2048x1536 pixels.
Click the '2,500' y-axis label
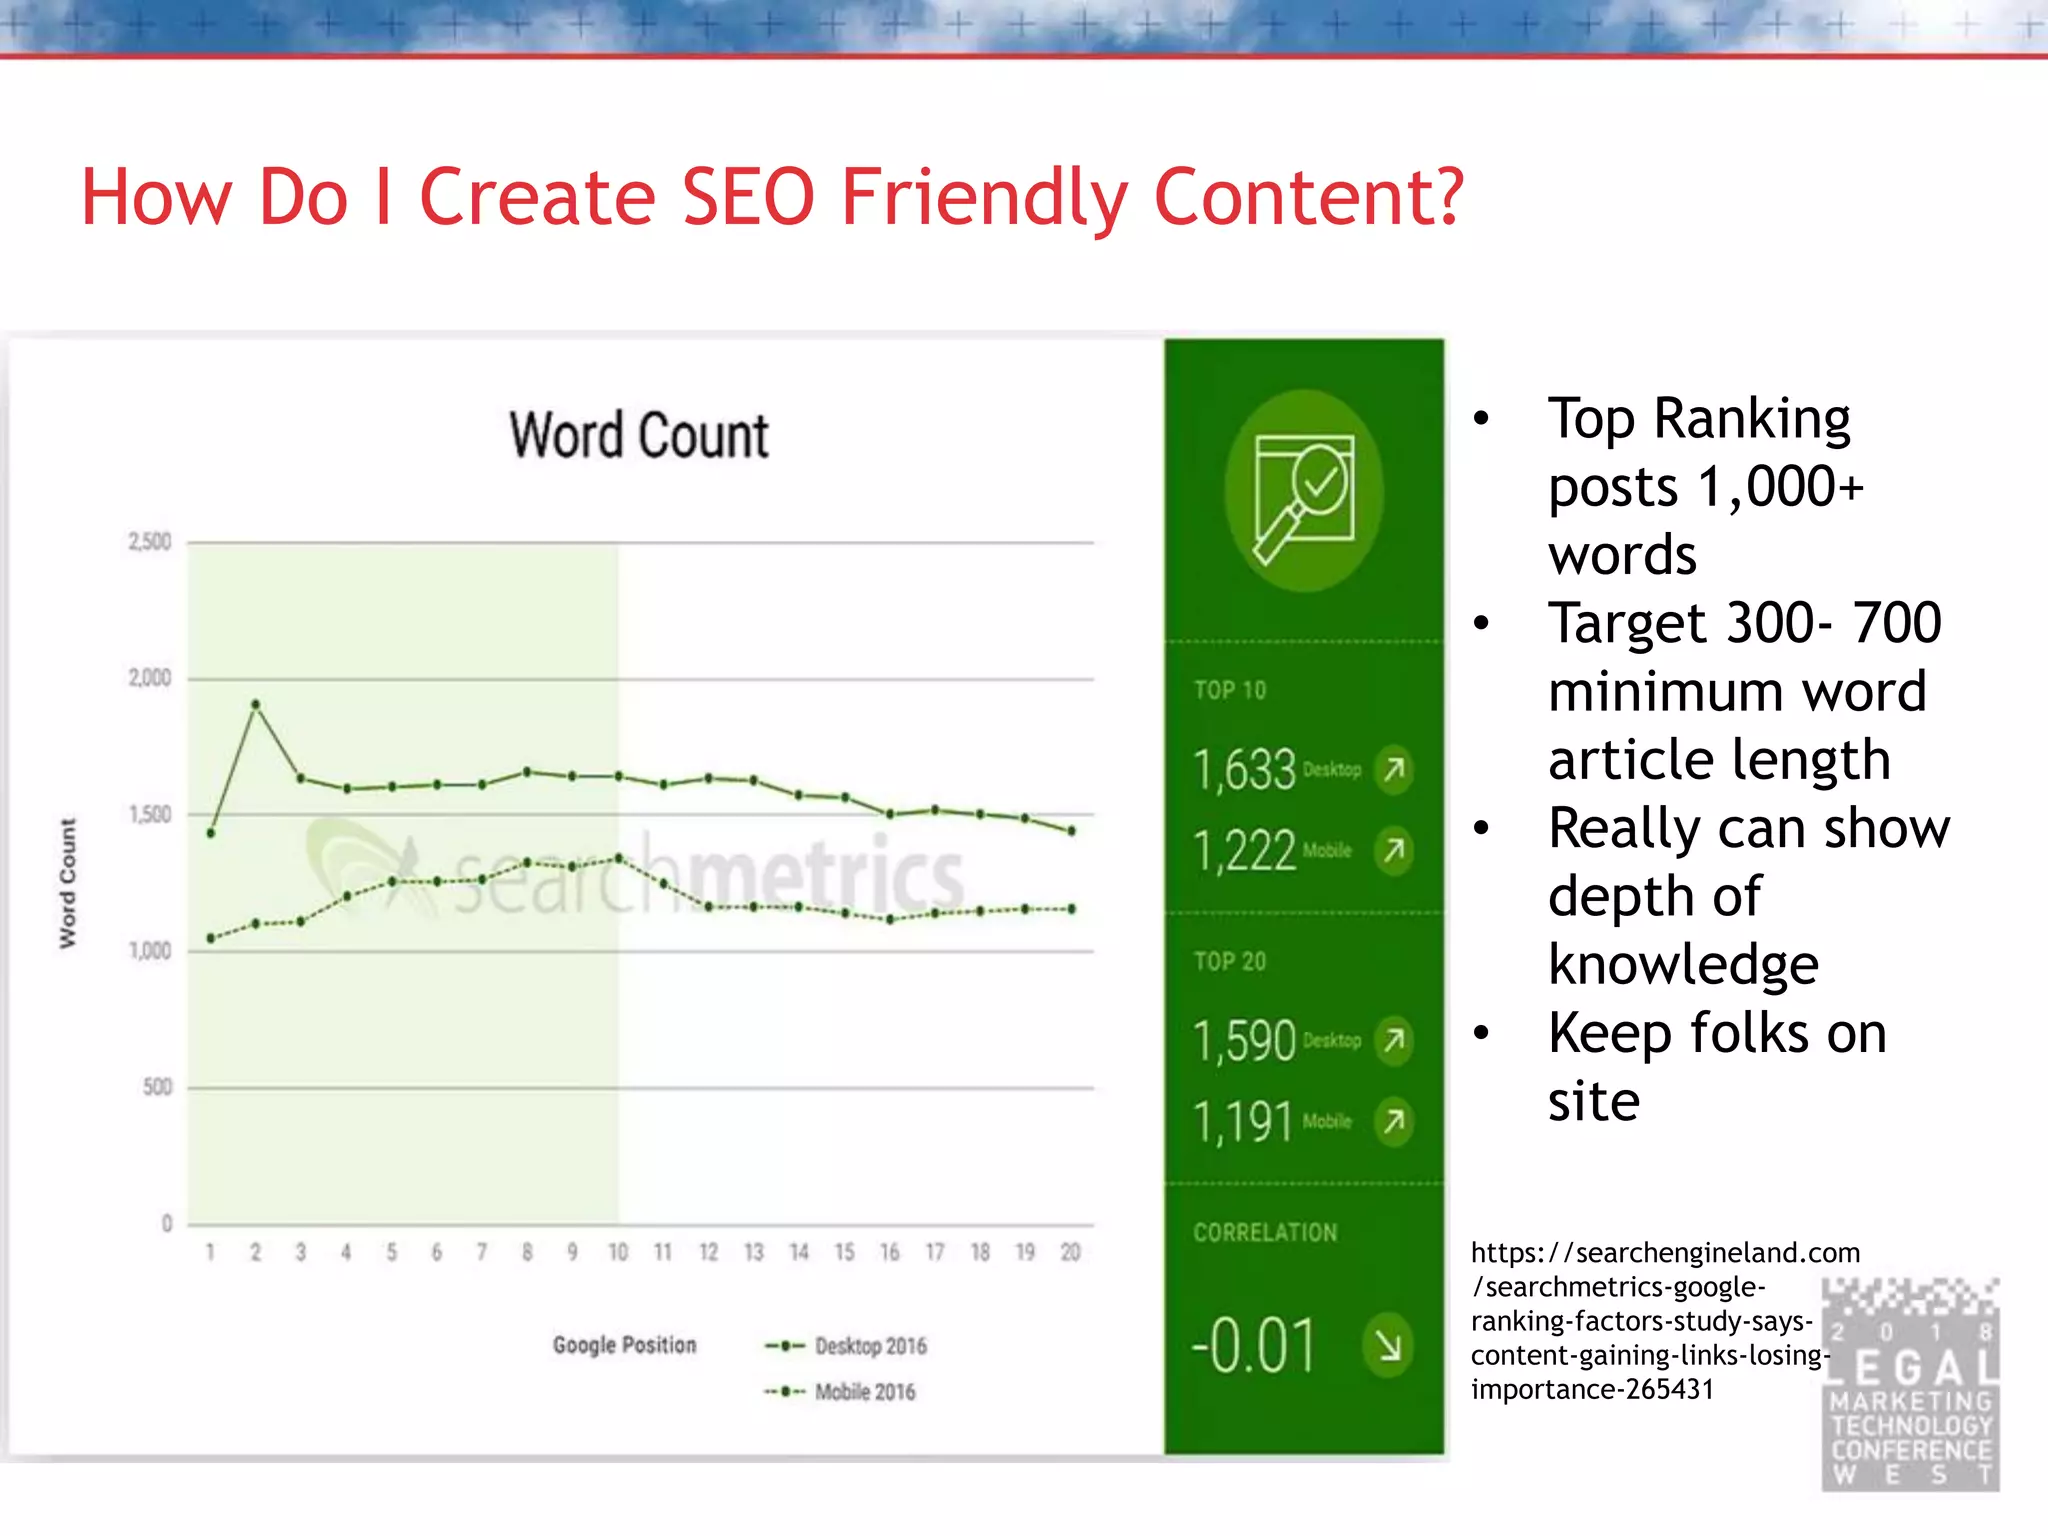click(150, 542)
